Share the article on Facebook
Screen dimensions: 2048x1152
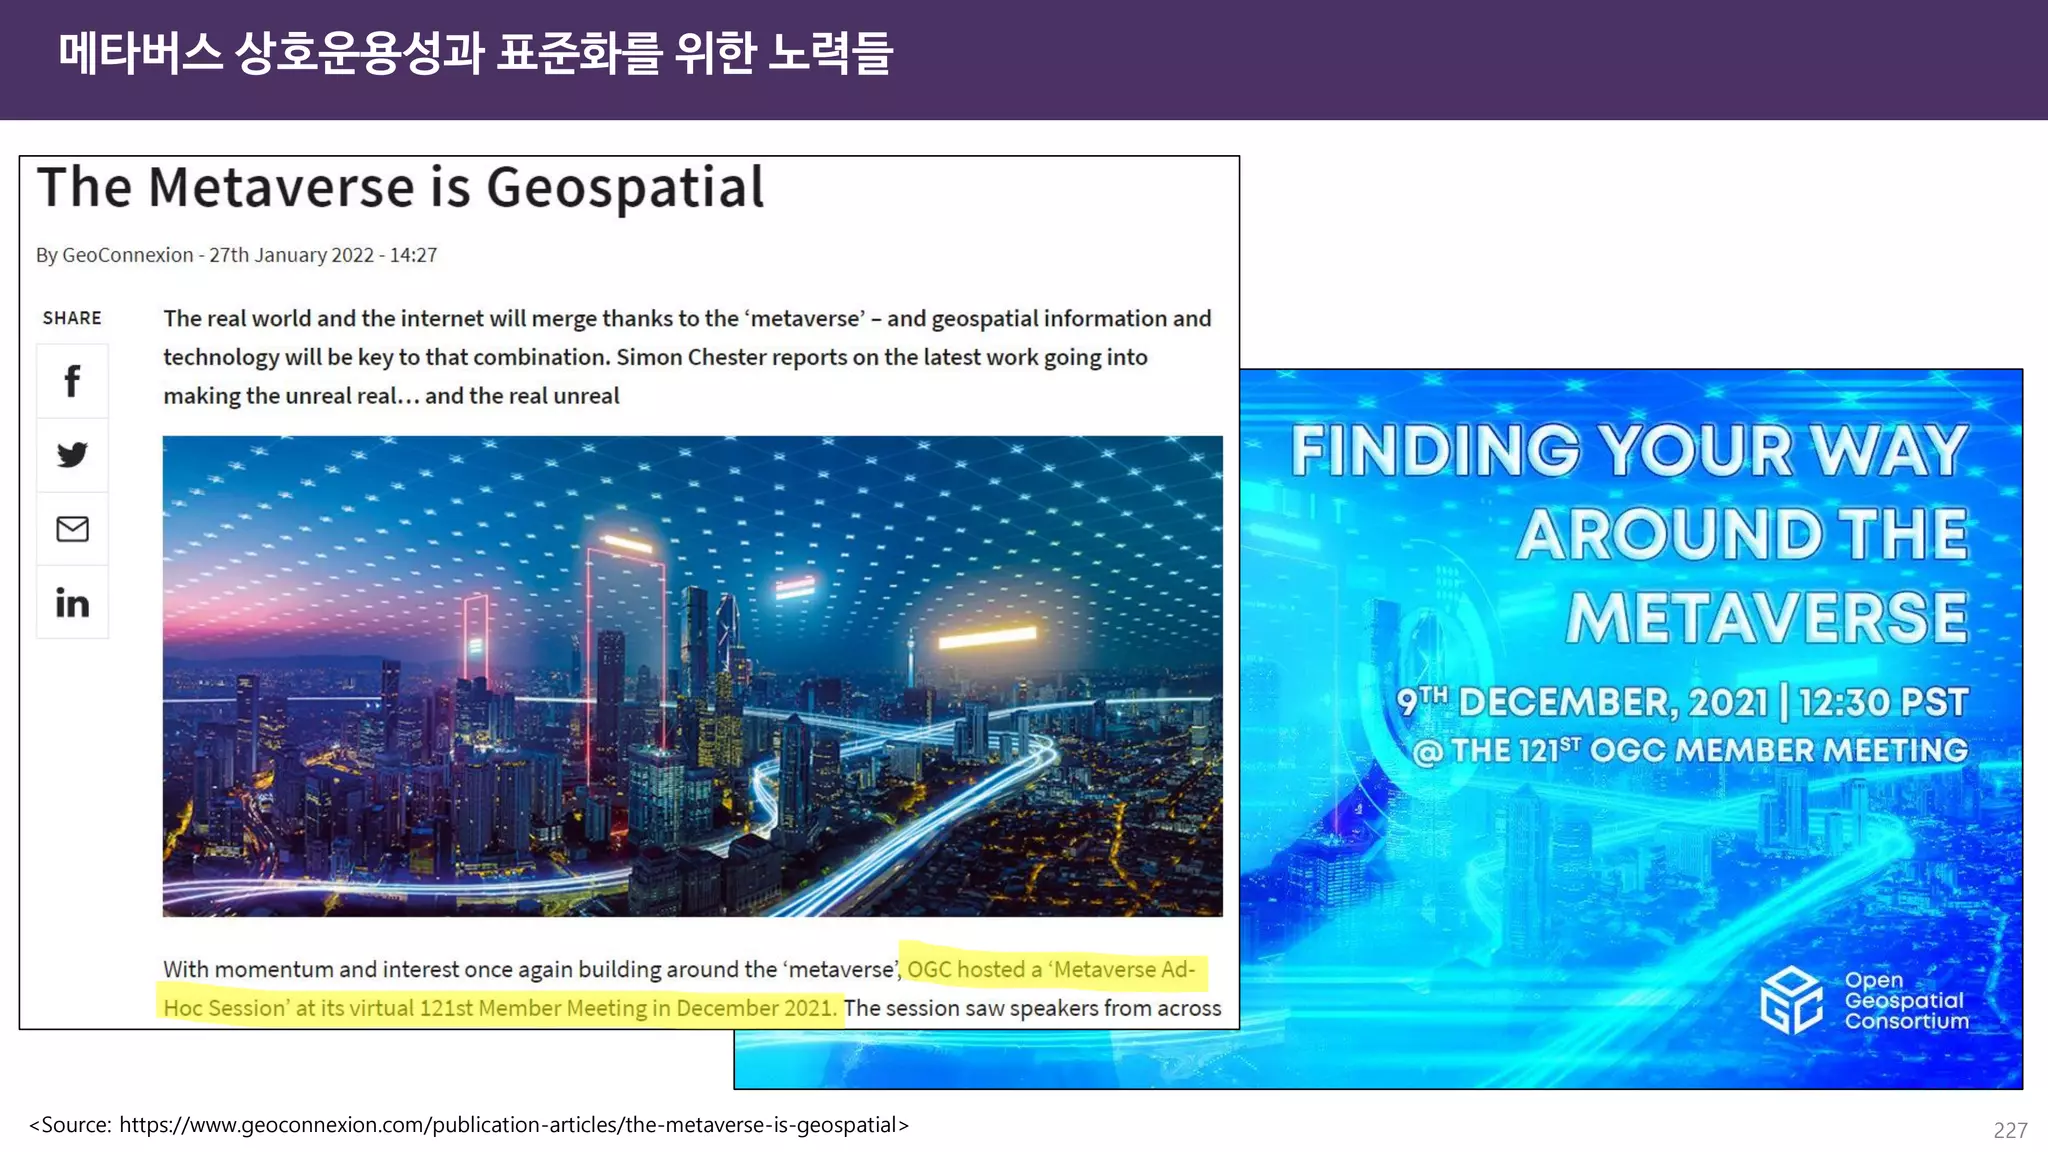point(72,381)
